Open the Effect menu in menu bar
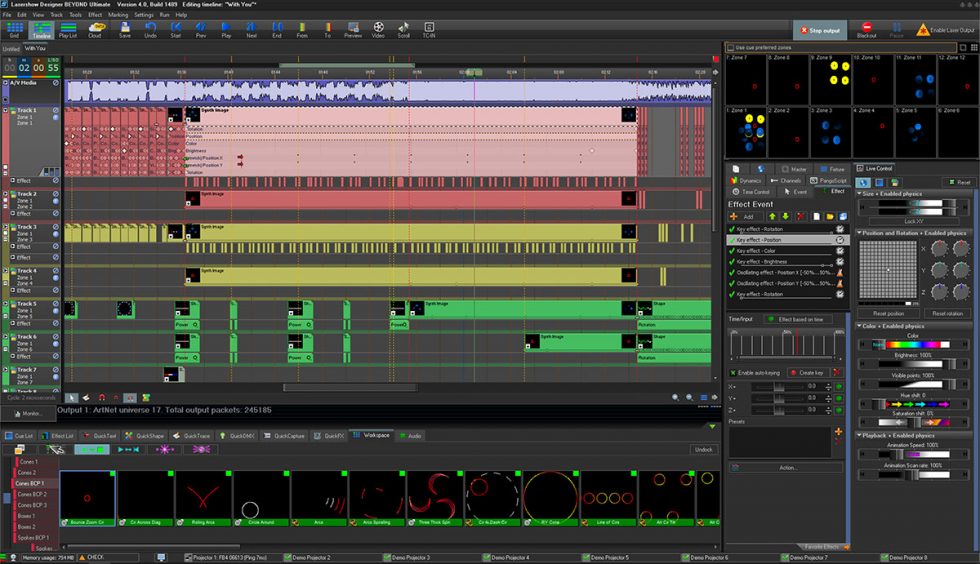The width and height of the screenshot is (980, 564). pos(95,15)
